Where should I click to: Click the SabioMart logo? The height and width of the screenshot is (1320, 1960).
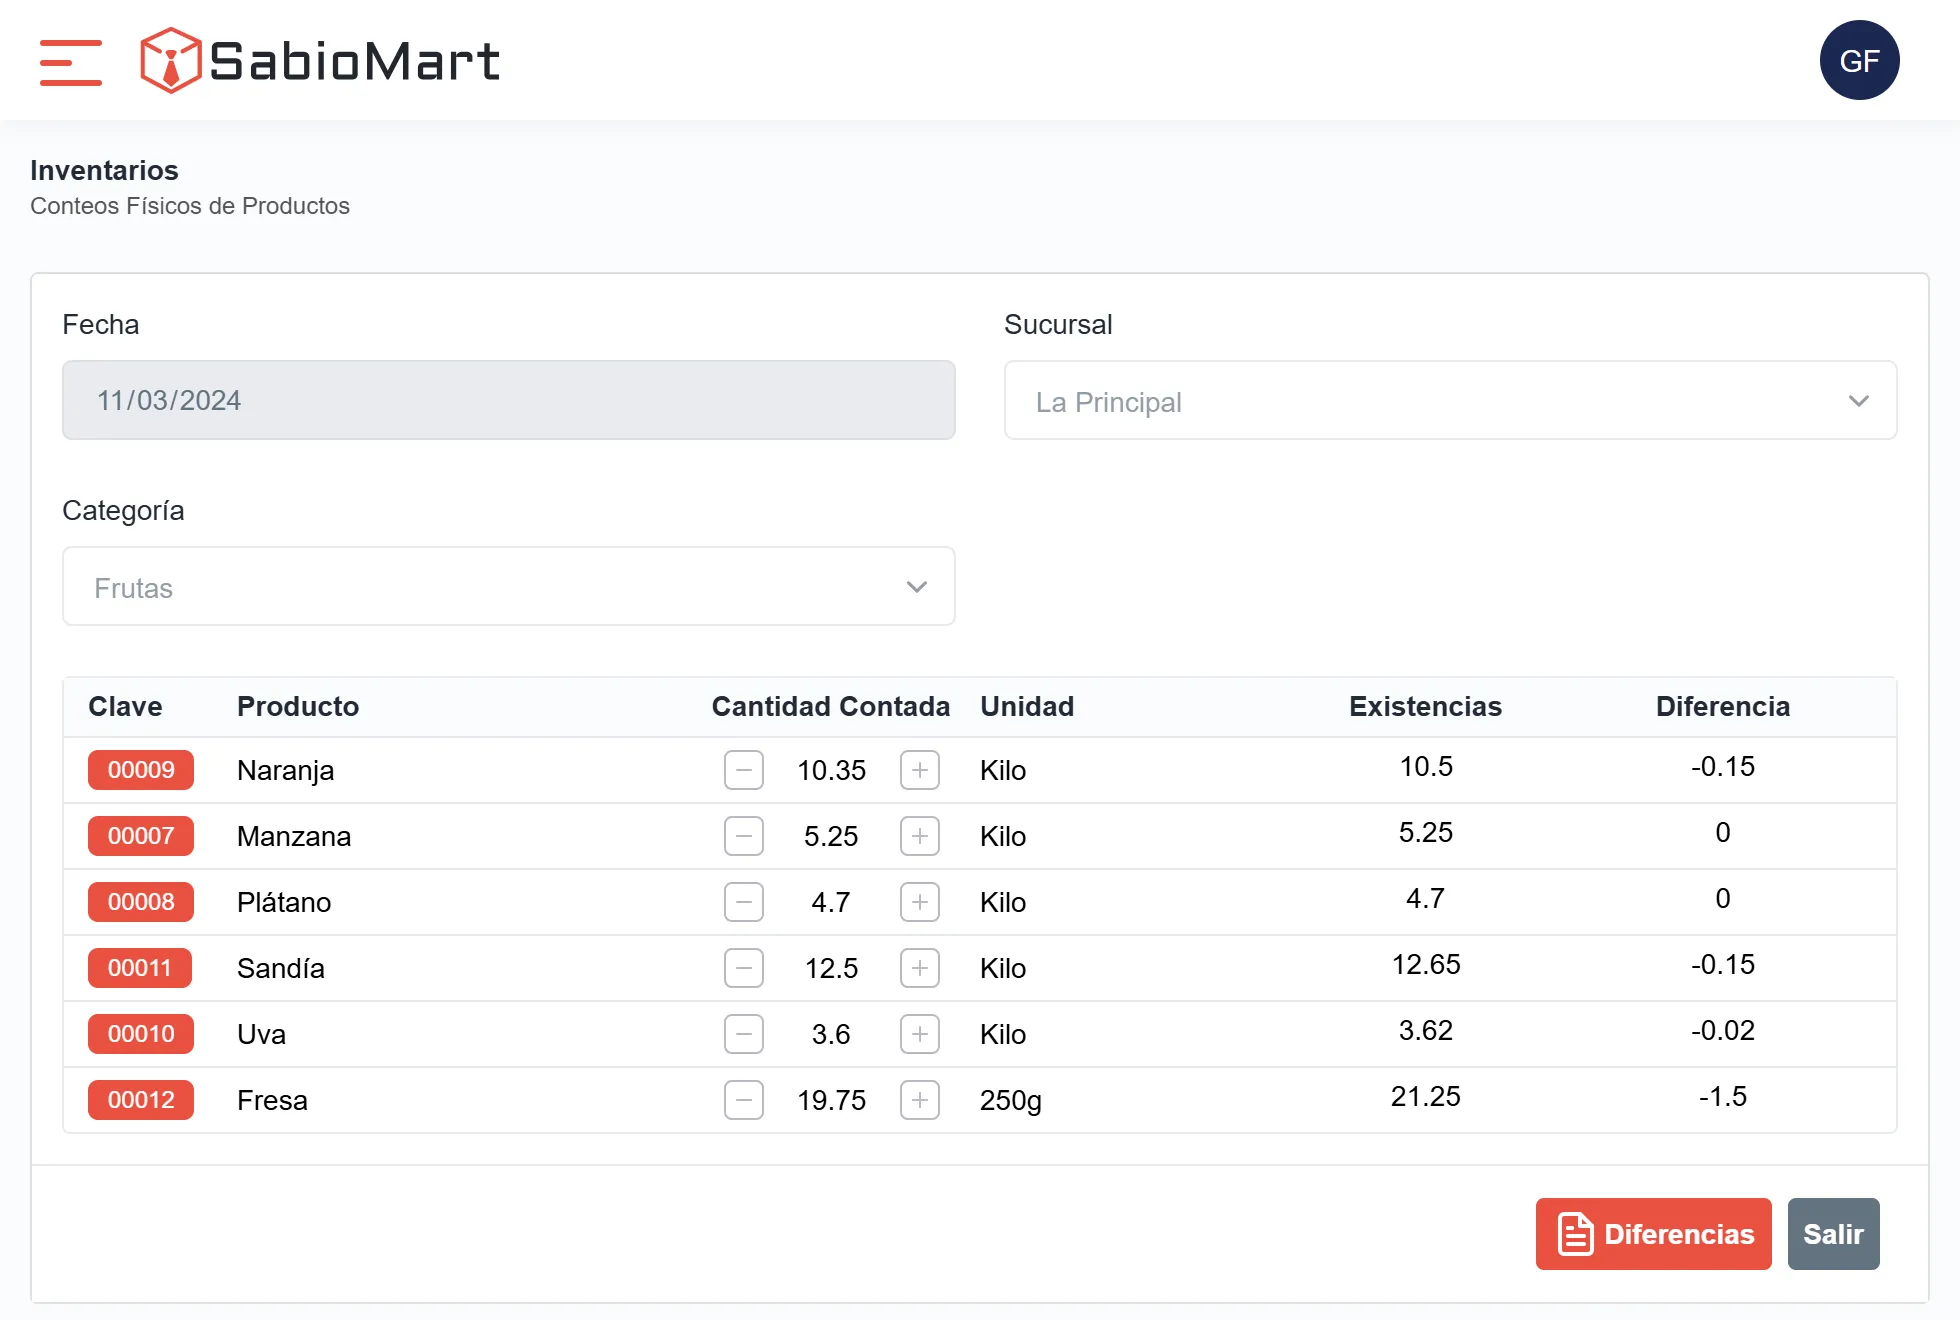[x=320, y=61]
